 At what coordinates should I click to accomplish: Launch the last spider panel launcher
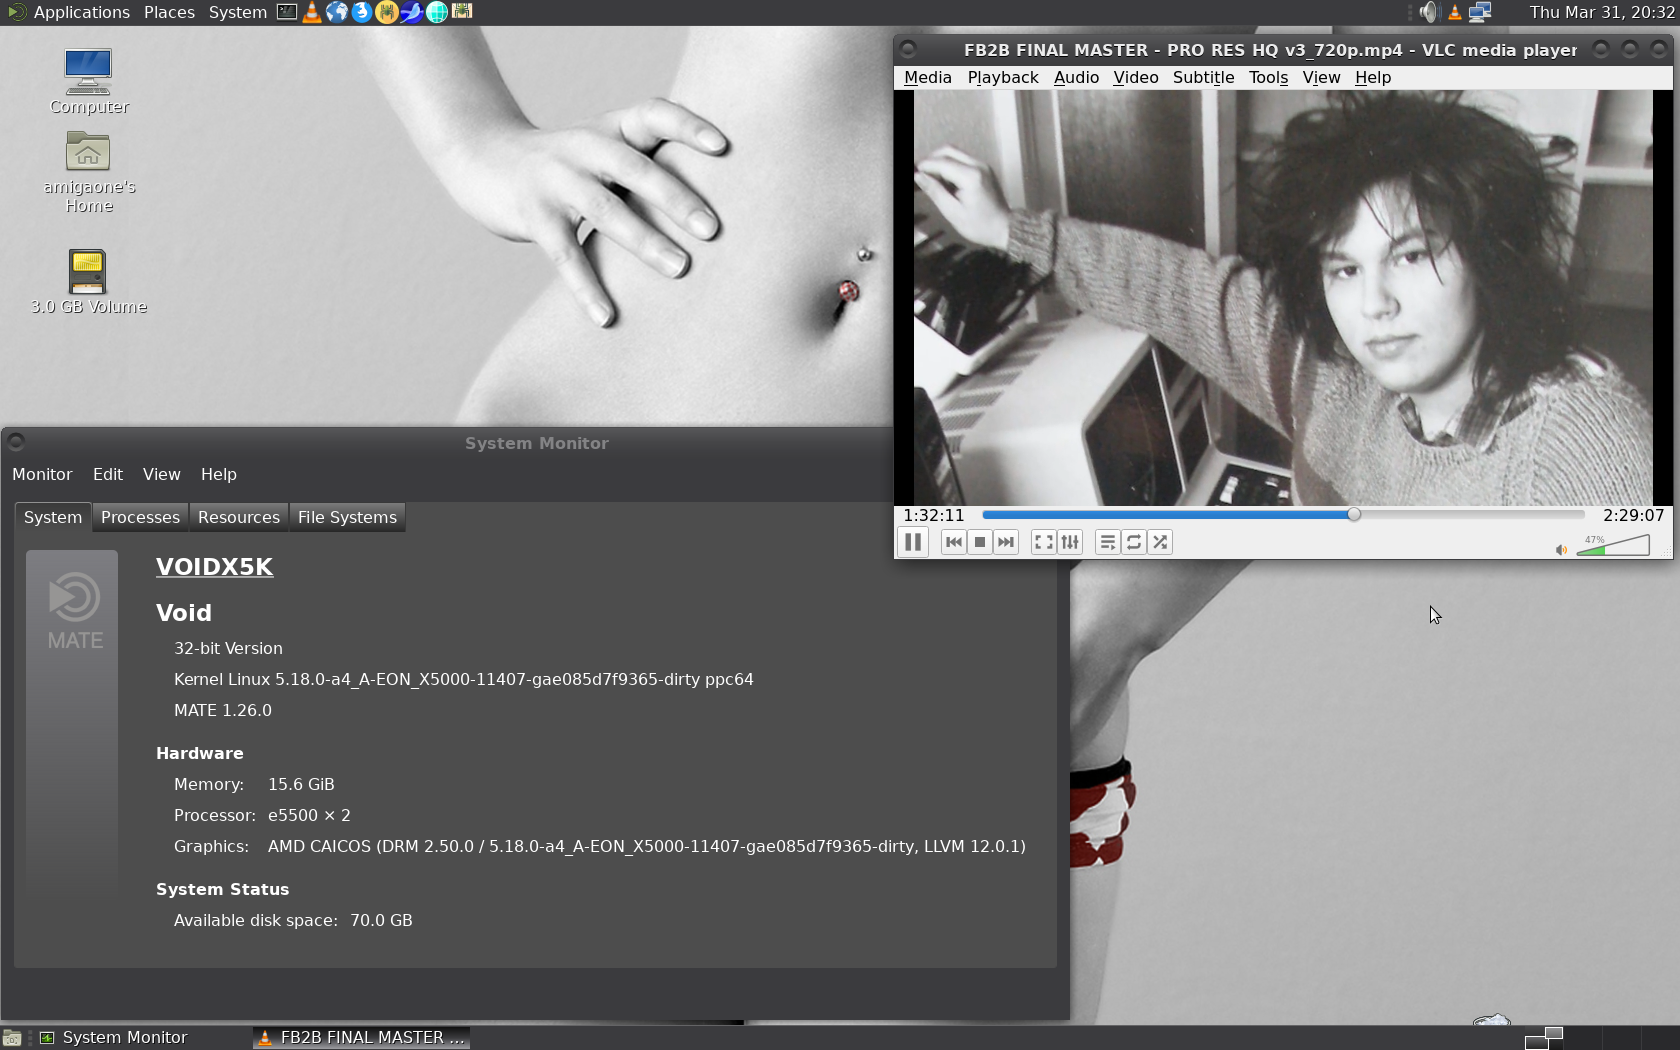(462, 12)
